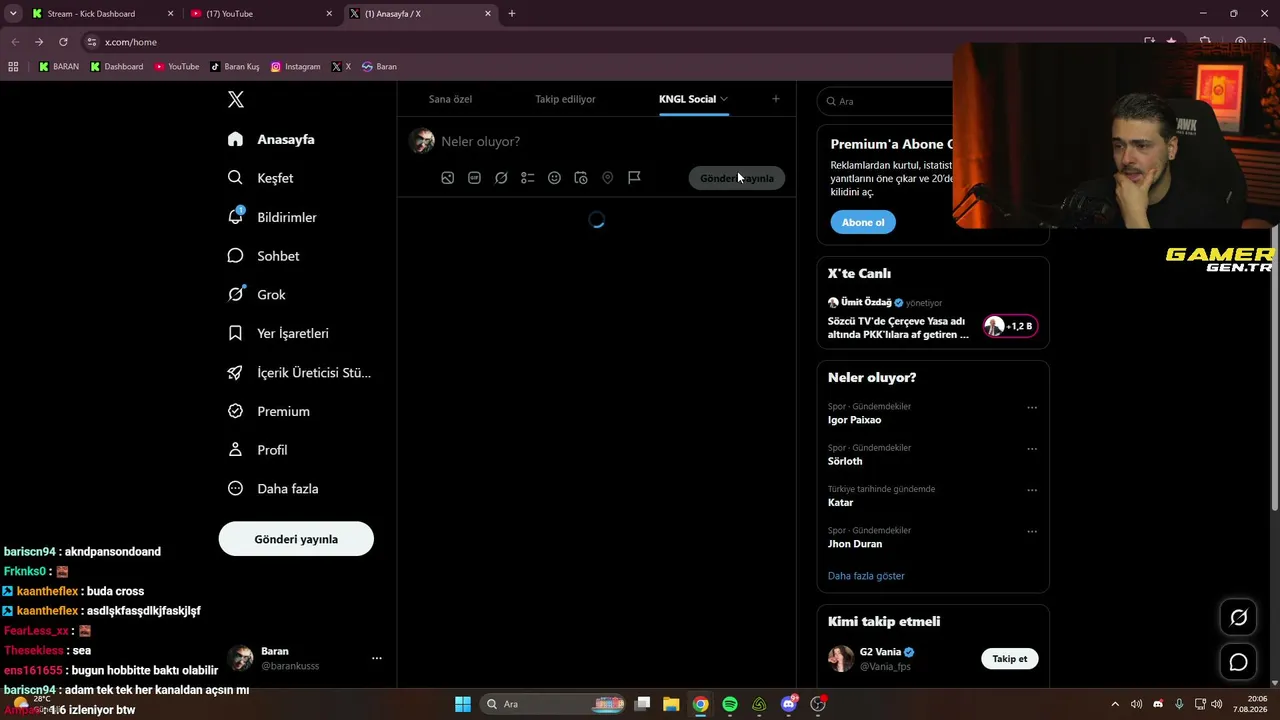Screen dimensions: 1280x720
Task: Open more options for Jhon Duran trend
Action: click(x=1032, y=531)
